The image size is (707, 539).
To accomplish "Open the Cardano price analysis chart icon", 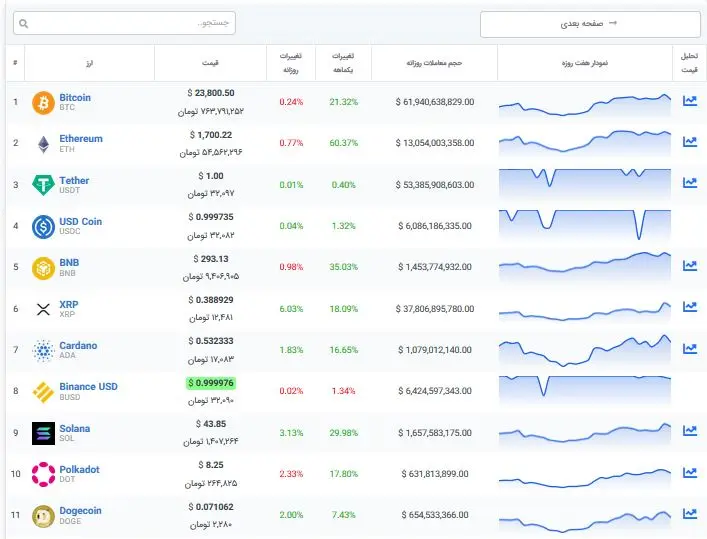I will [x=689, y=348].
